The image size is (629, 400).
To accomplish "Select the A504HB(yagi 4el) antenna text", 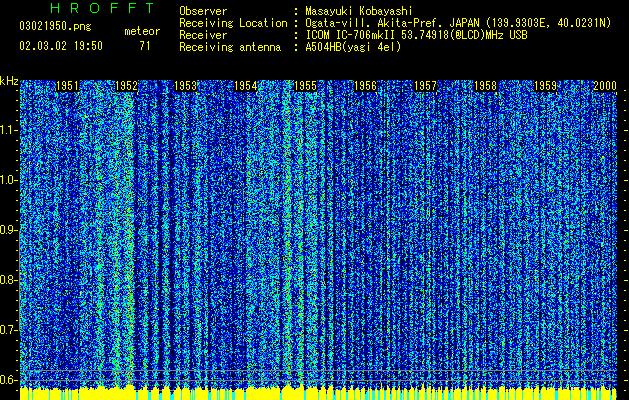I will (353, 47).
